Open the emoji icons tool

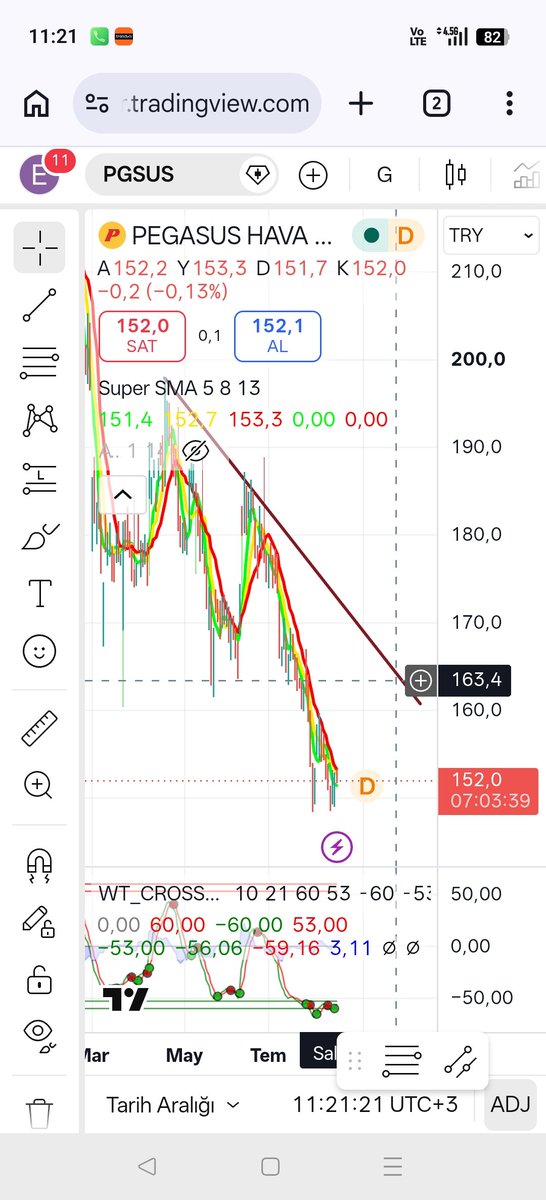[39, 652]
